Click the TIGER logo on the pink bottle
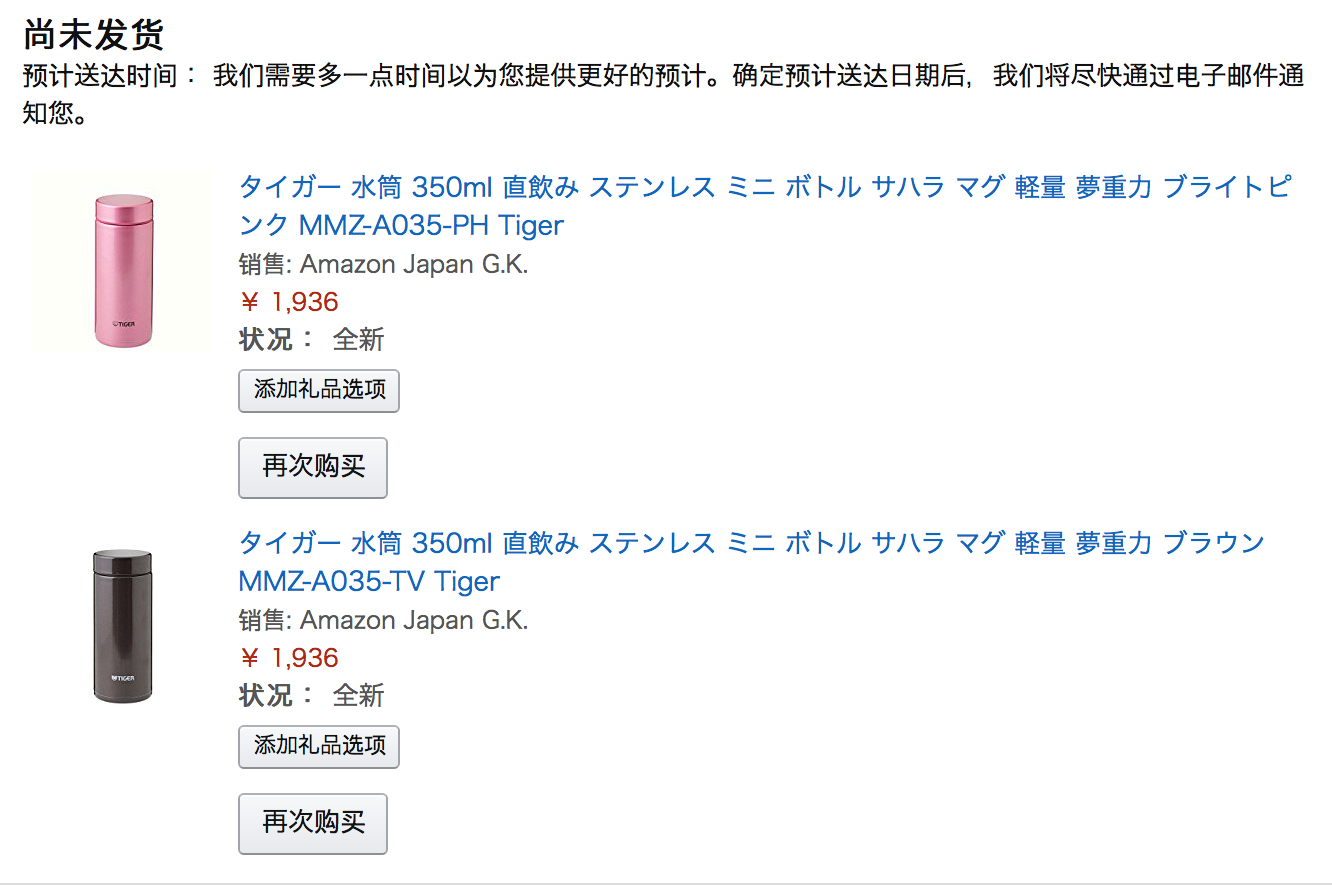 (x=124, y=324)
